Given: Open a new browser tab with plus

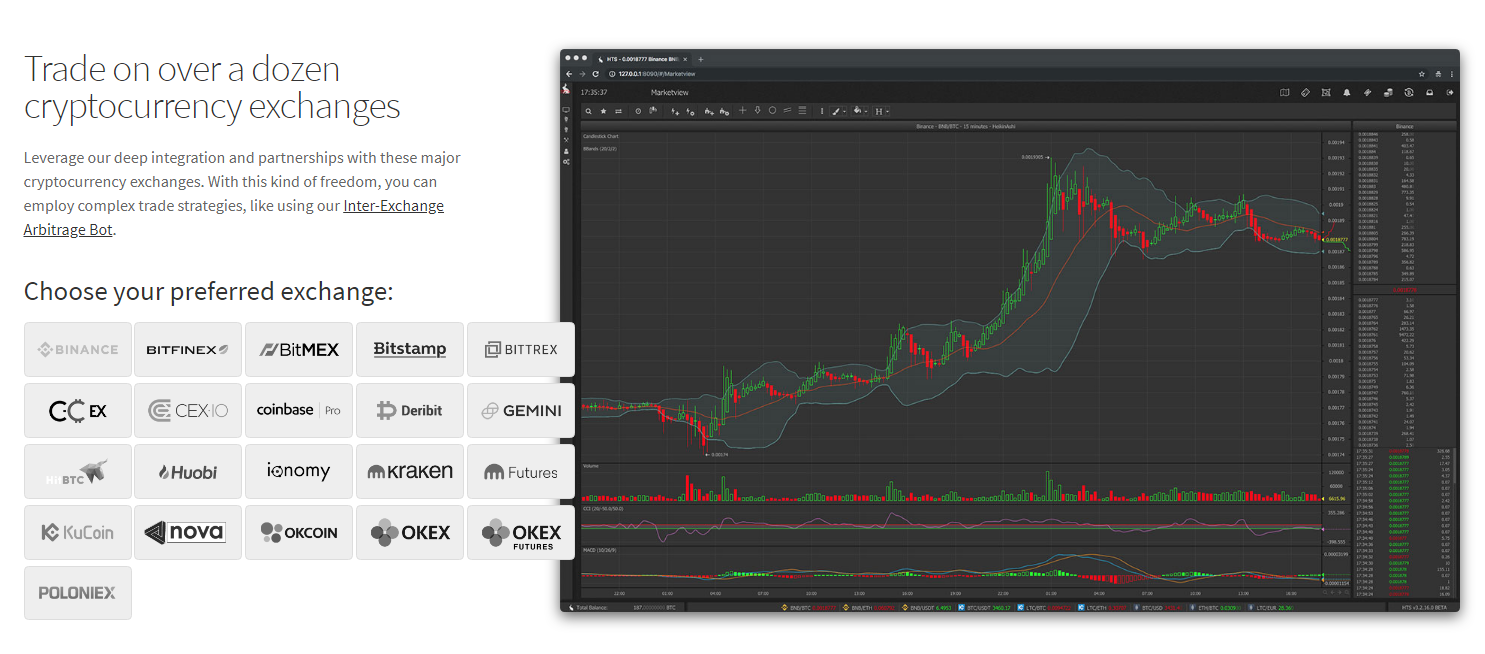Looking at the screenshot, I should pyautogui.click(x=700, y=60).
